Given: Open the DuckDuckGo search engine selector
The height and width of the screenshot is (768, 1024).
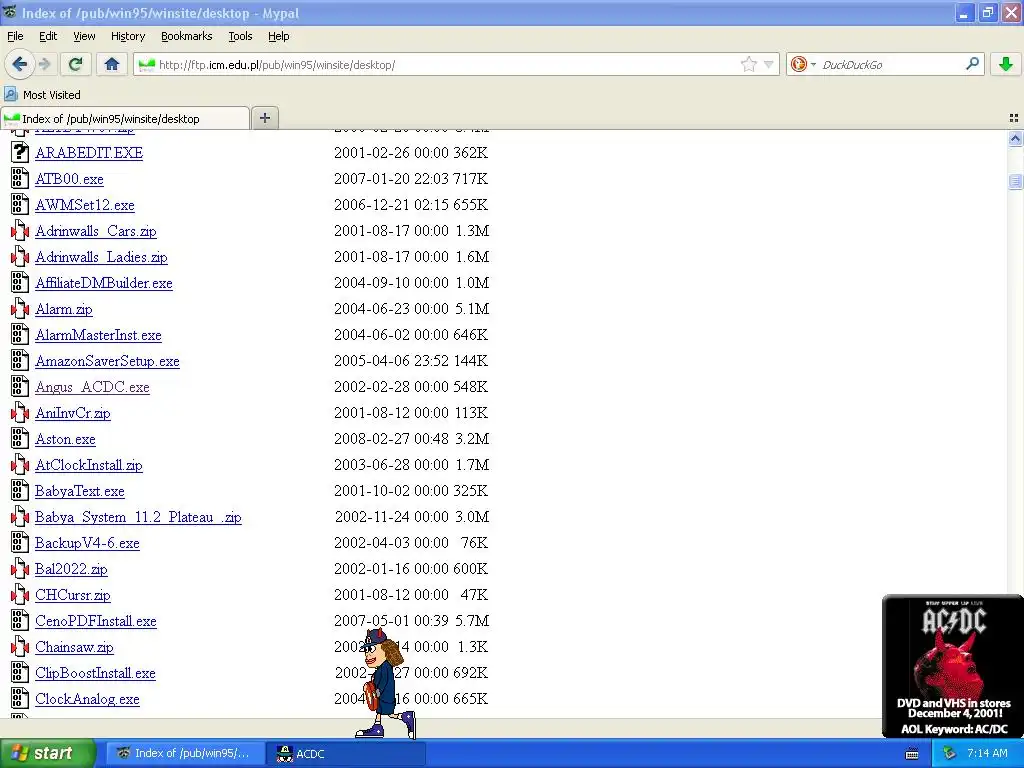Looking at the screenshot, I should tap(803, 64).
